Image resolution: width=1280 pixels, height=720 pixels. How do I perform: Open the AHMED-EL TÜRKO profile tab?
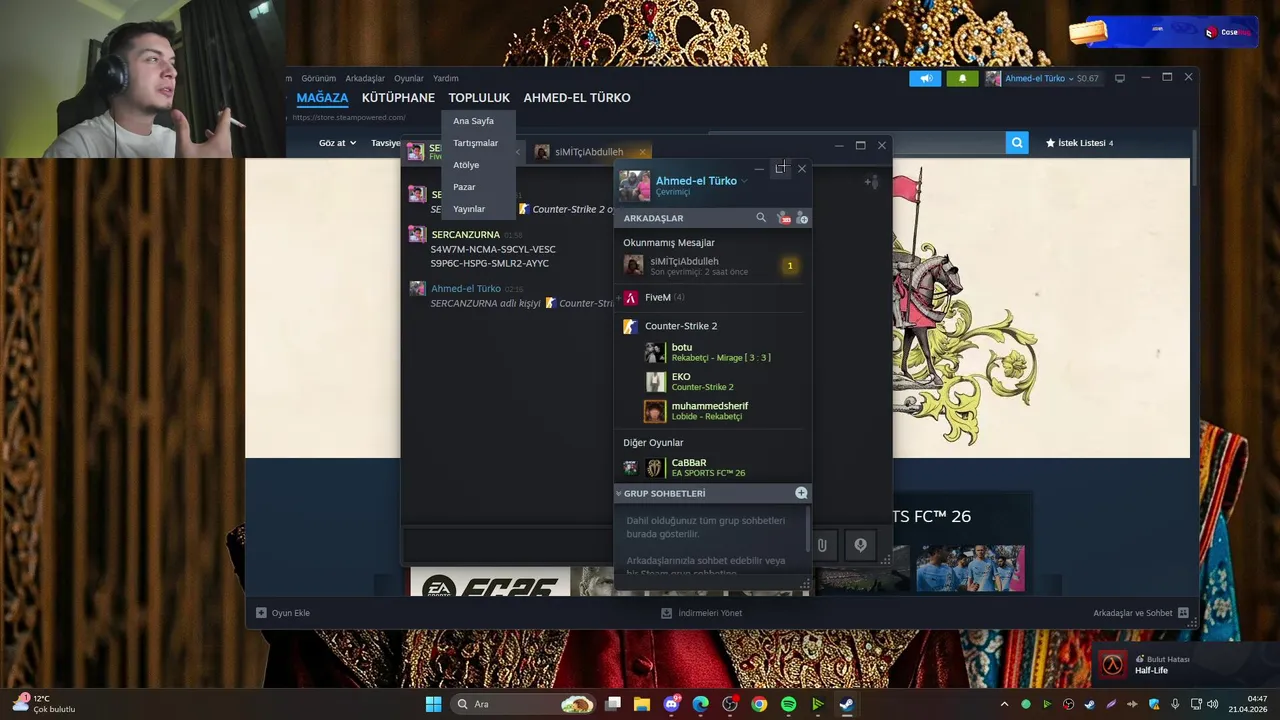tap(577, 98)
